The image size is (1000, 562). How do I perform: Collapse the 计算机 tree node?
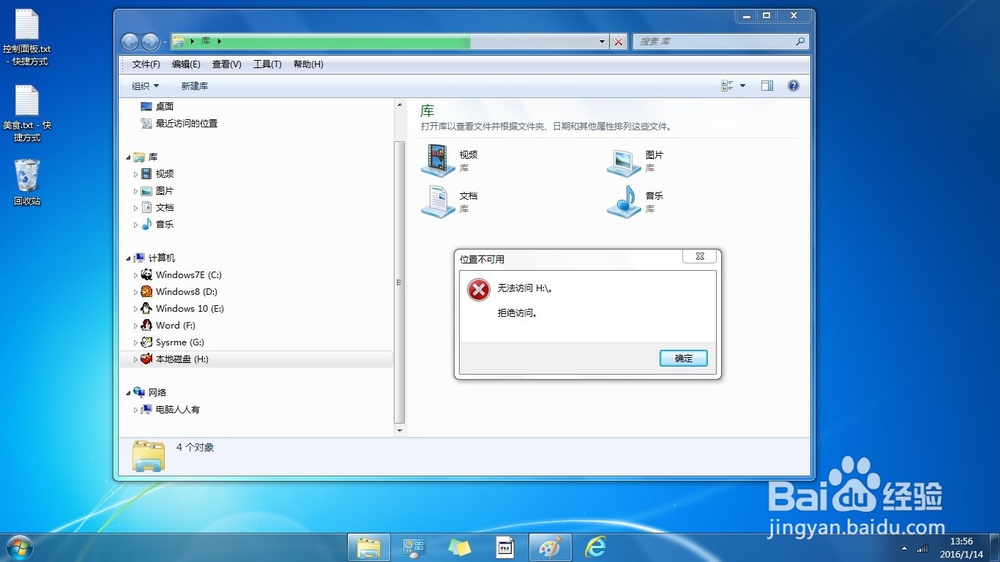[x=128, y=258]
